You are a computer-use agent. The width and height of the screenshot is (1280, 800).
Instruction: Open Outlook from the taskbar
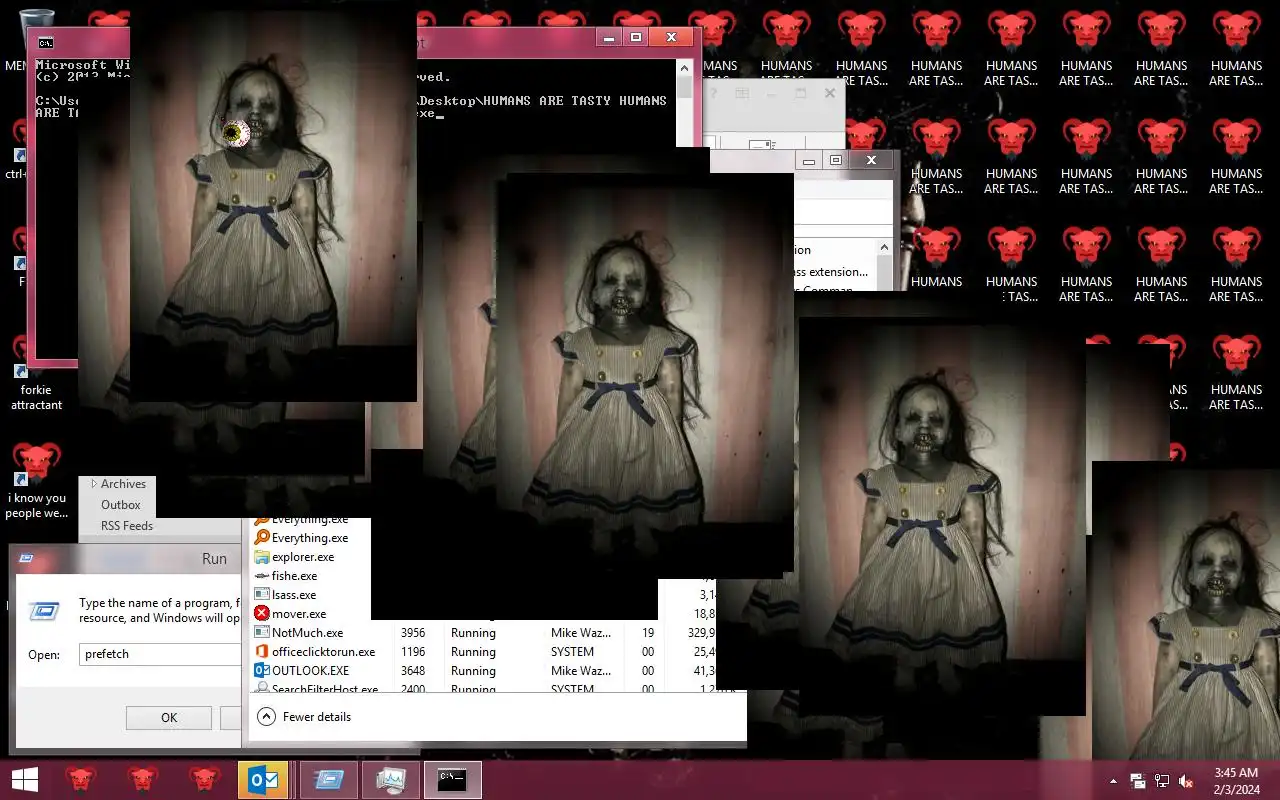pyautogui.click(x=263, y=780)
